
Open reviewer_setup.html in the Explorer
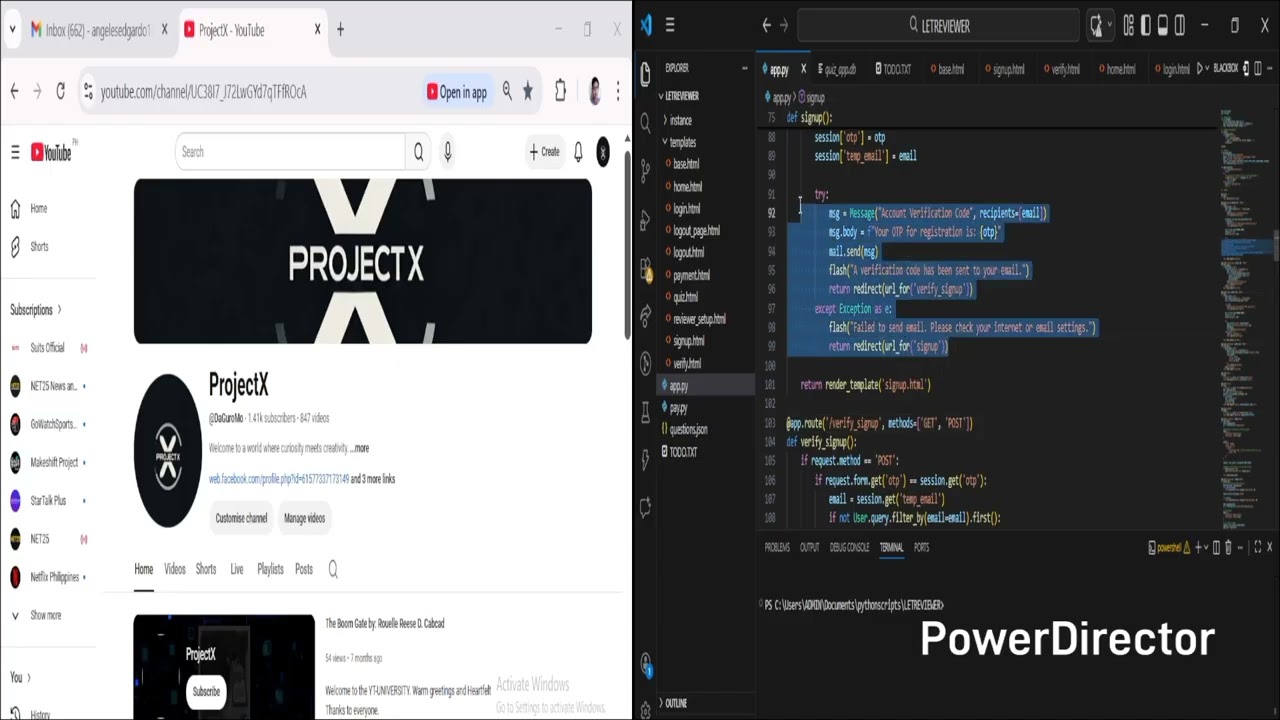pyautogui.click(x=699, y=319)
